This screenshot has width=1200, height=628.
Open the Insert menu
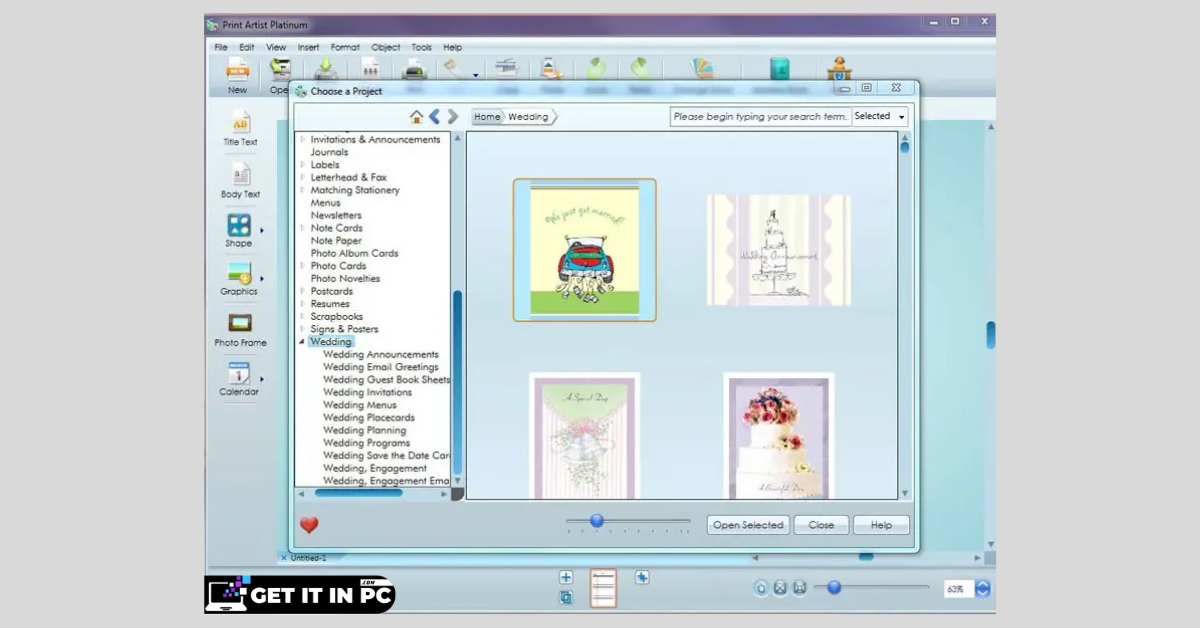[308, 47]
